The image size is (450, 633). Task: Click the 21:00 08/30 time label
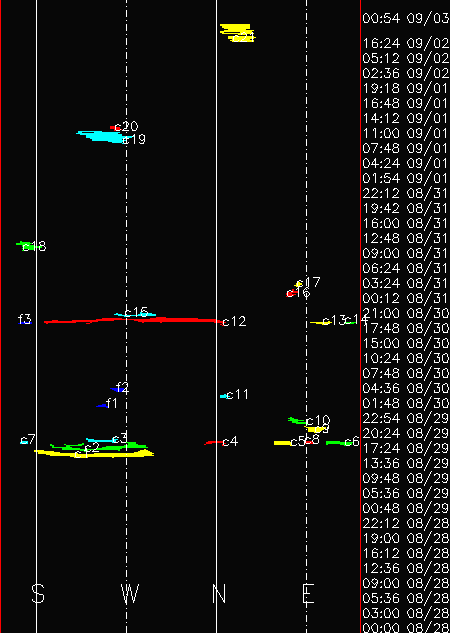pyautogui.click(x=406, y=313)
